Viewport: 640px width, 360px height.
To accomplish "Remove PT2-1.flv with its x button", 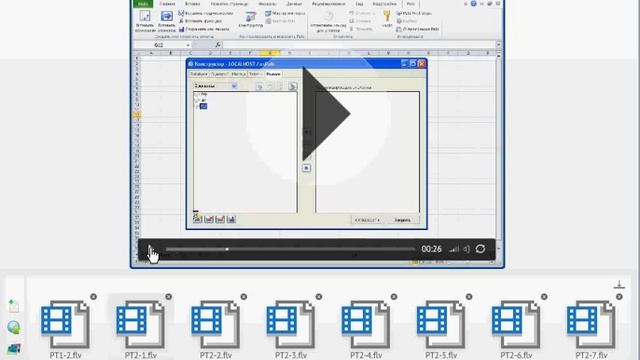I will pyautogui.click(x=169, y=297).
